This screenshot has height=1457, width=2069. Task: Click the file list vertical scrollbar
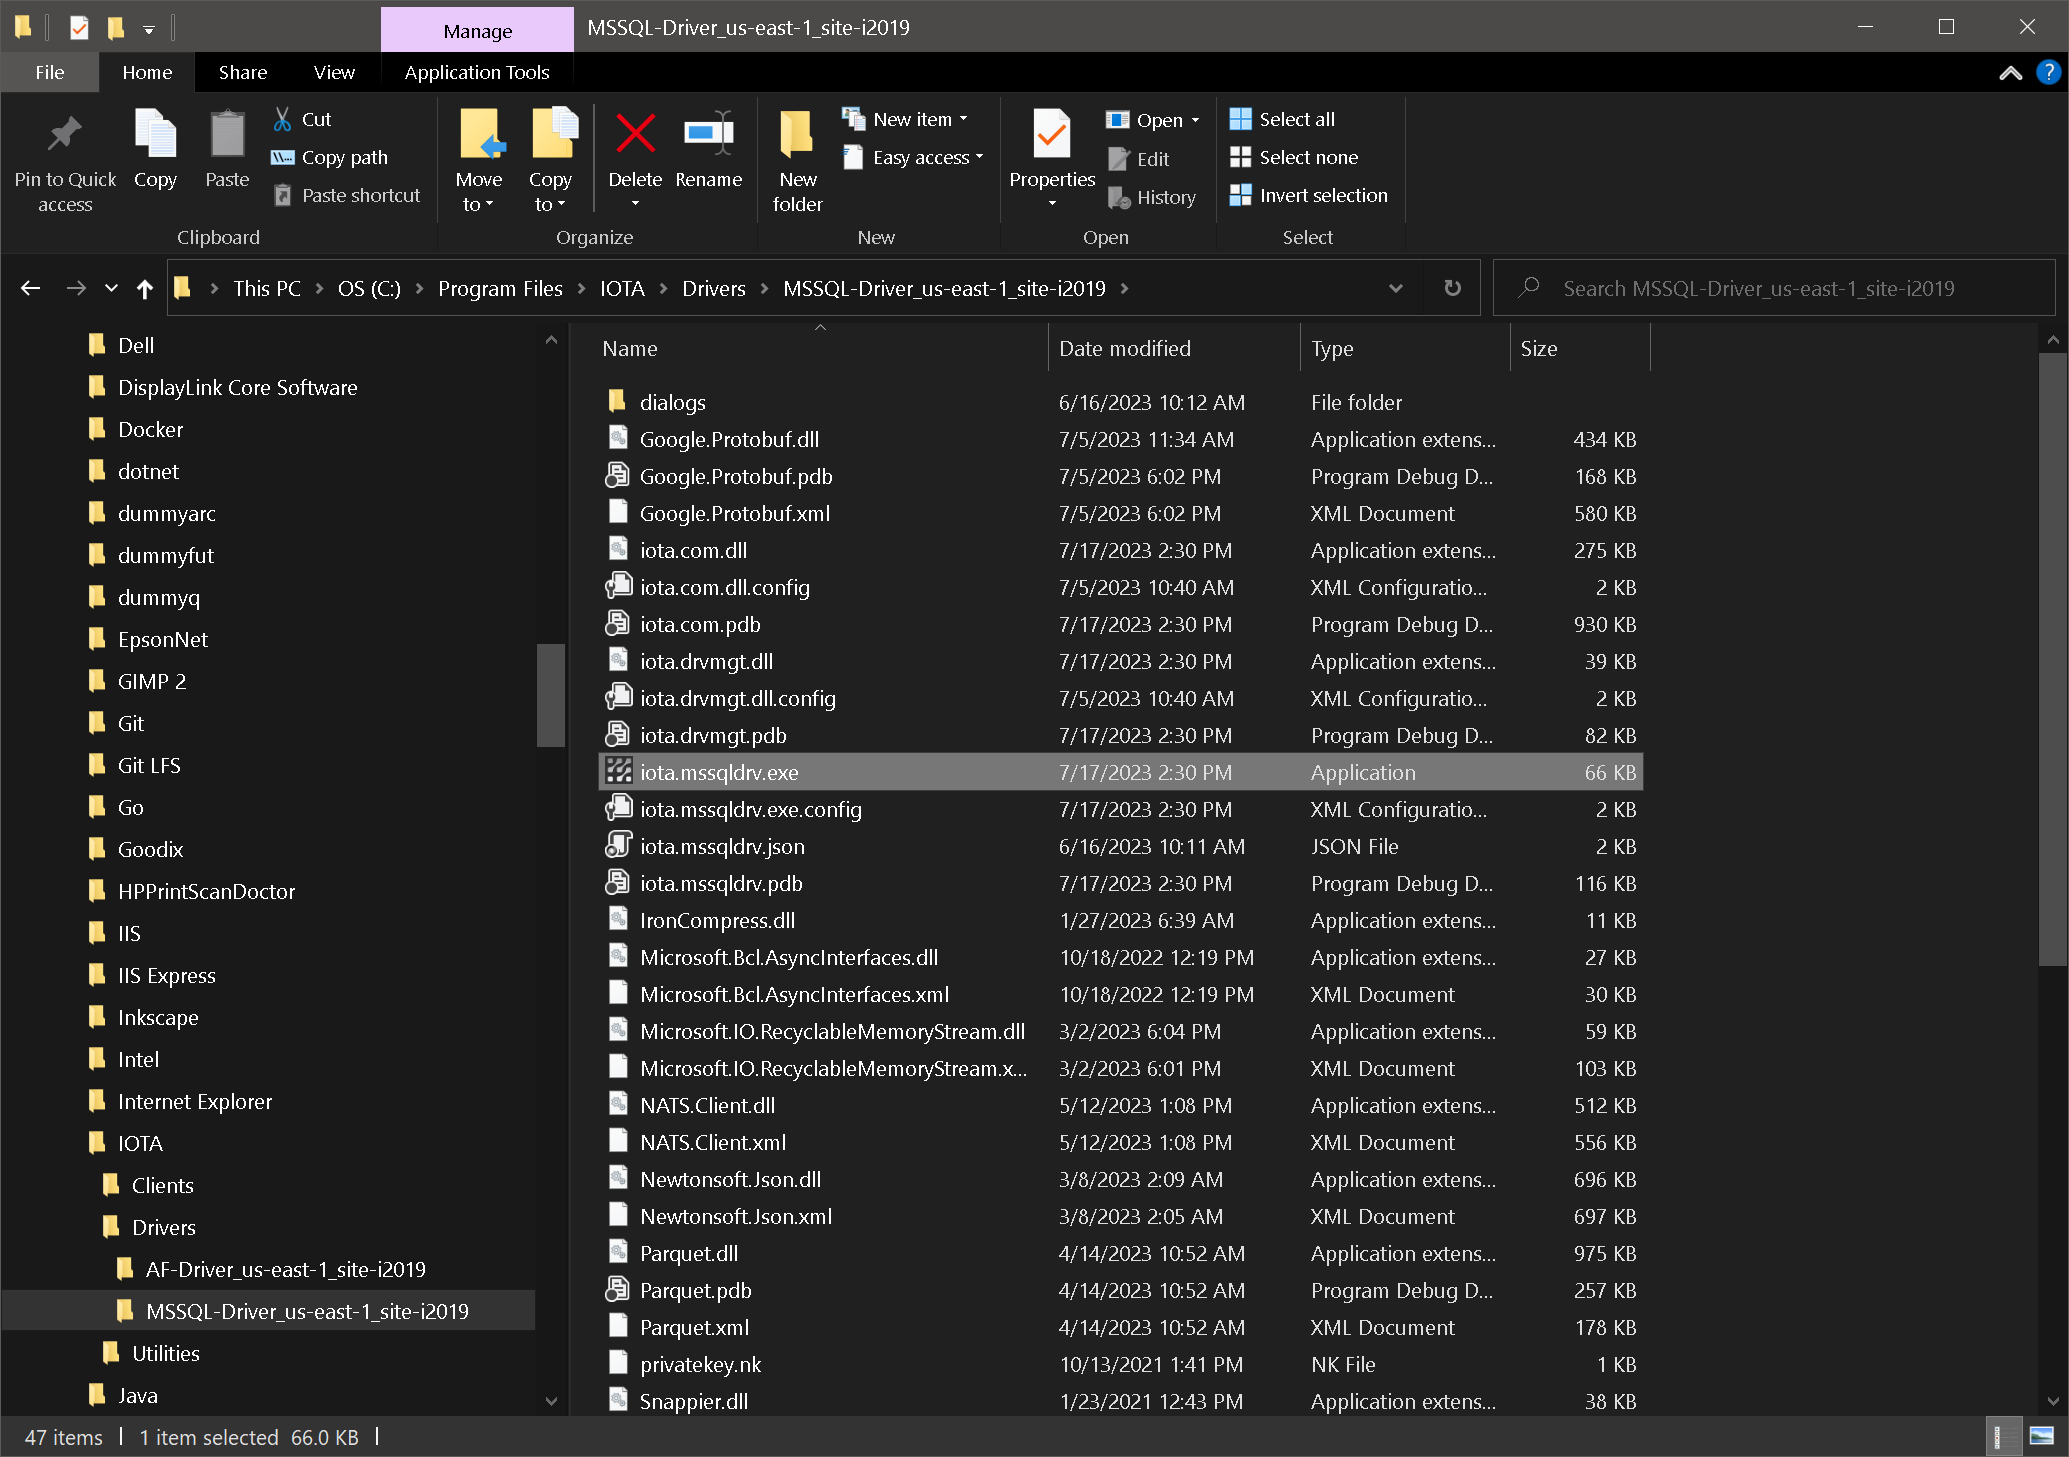[x=2052, y=658]
